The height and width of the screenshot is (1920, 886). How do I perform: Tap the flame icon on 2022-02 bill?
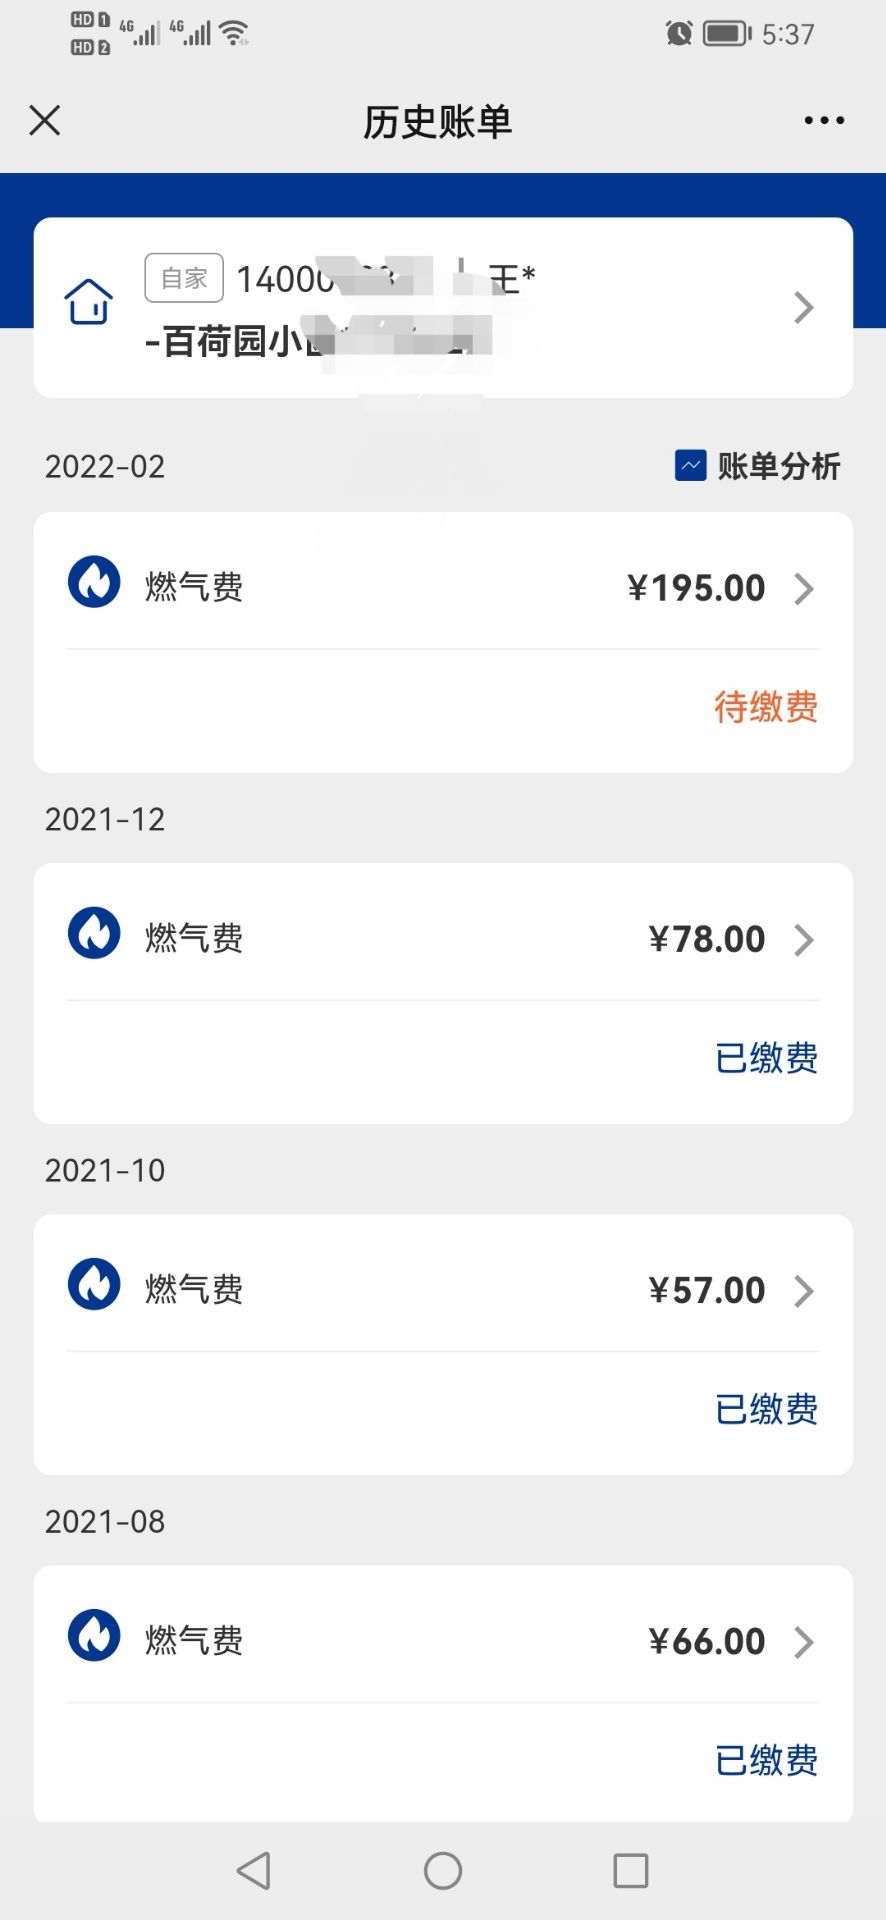94,582
